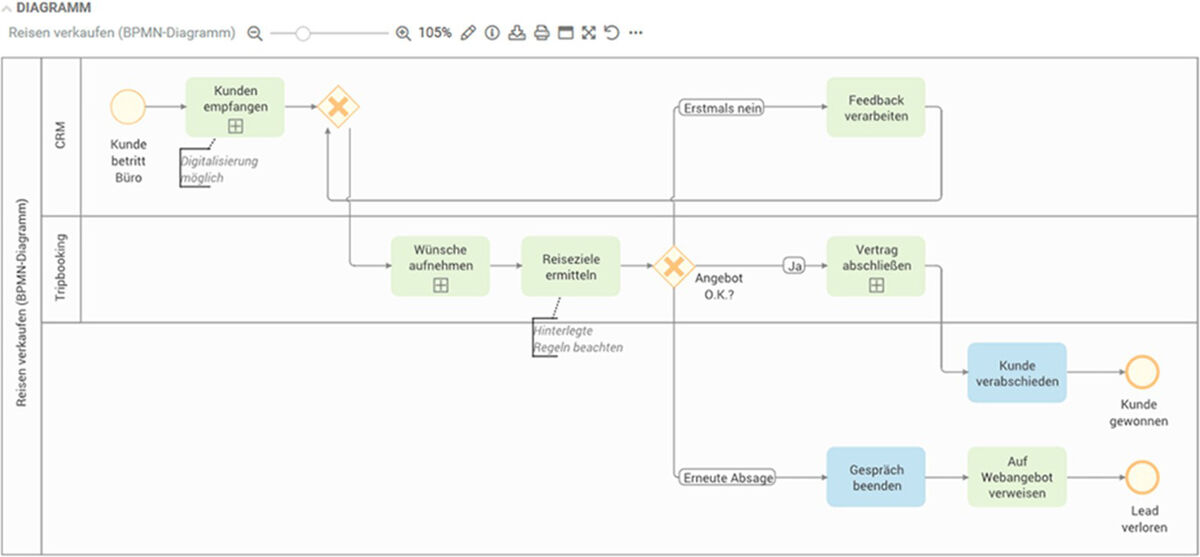
Task: Toggle fullscreen arrows icon
Action: [588, 33]
